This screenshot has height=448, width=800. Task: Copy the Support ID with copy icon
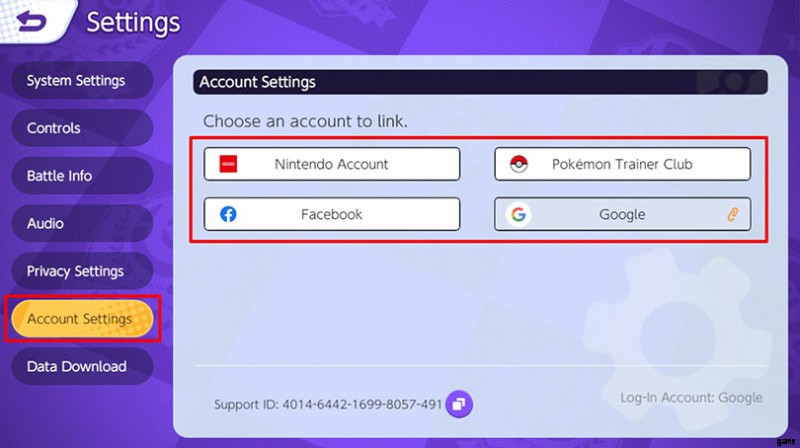(x=459, y=404)
